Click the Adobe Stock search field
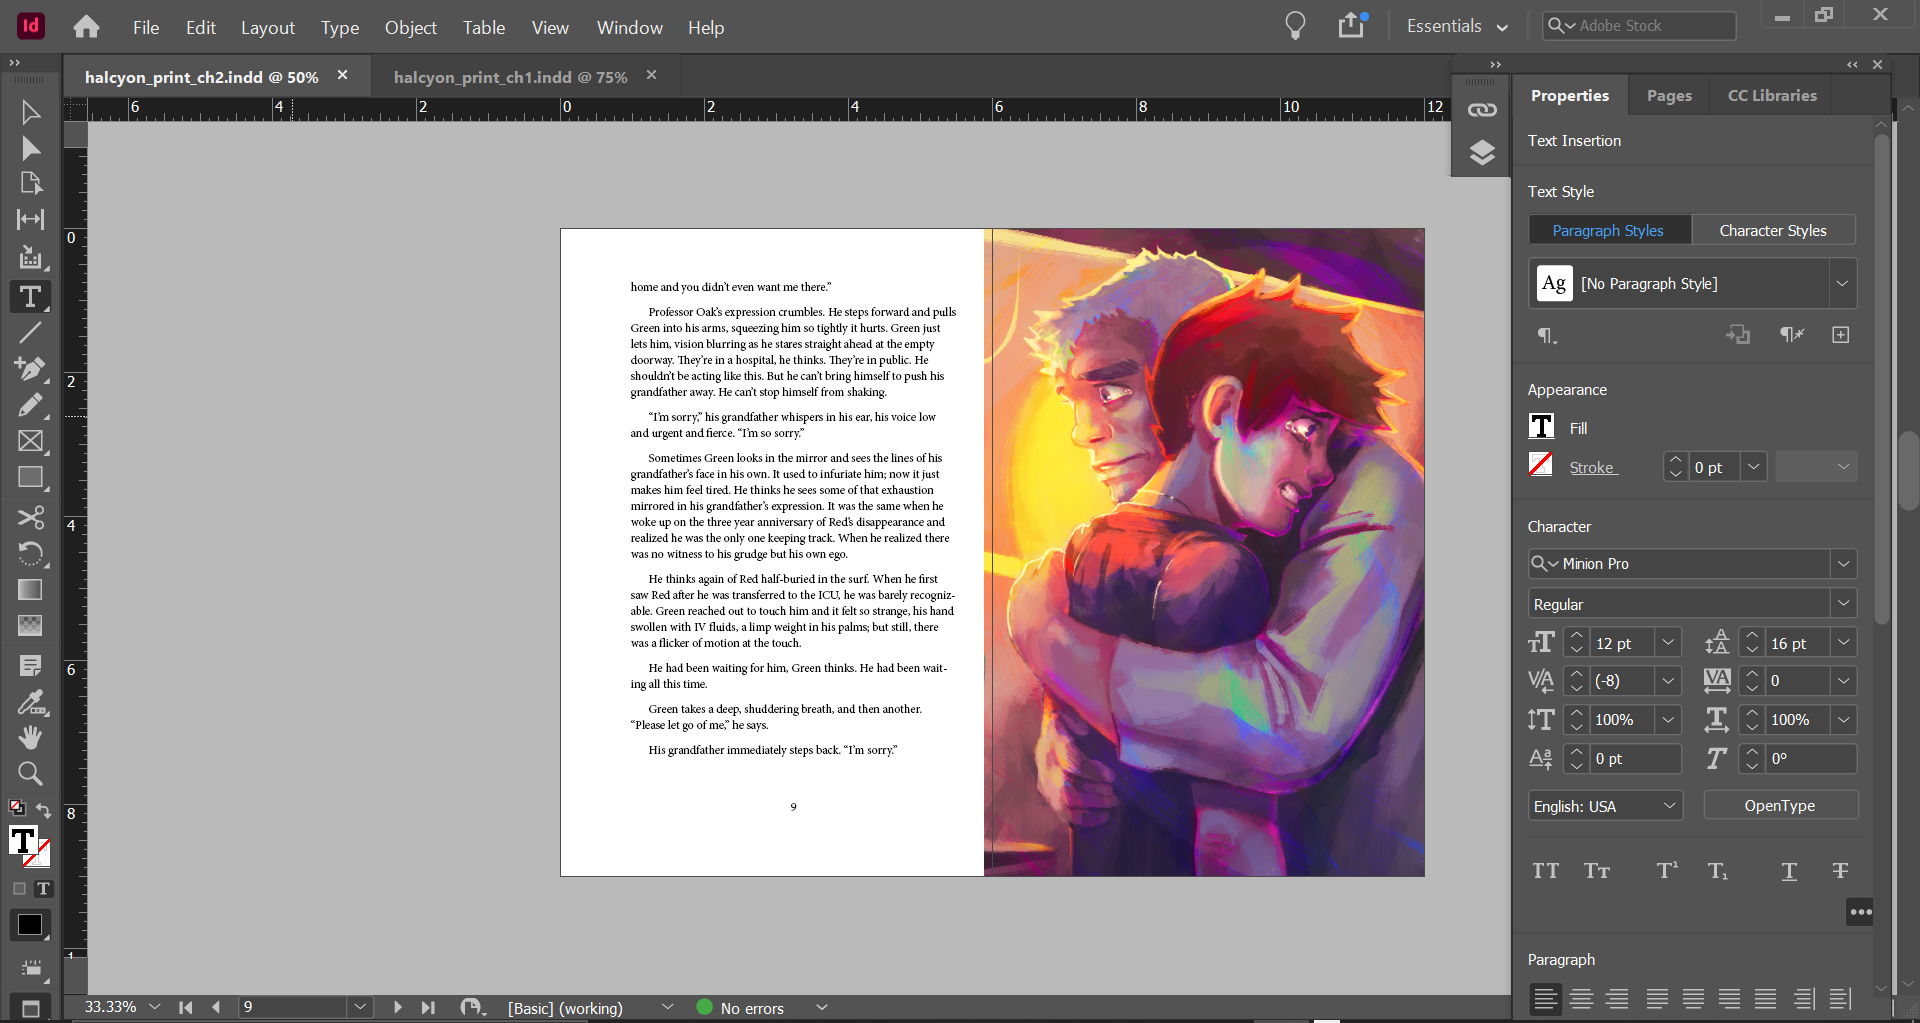 tap(1639, 26)
